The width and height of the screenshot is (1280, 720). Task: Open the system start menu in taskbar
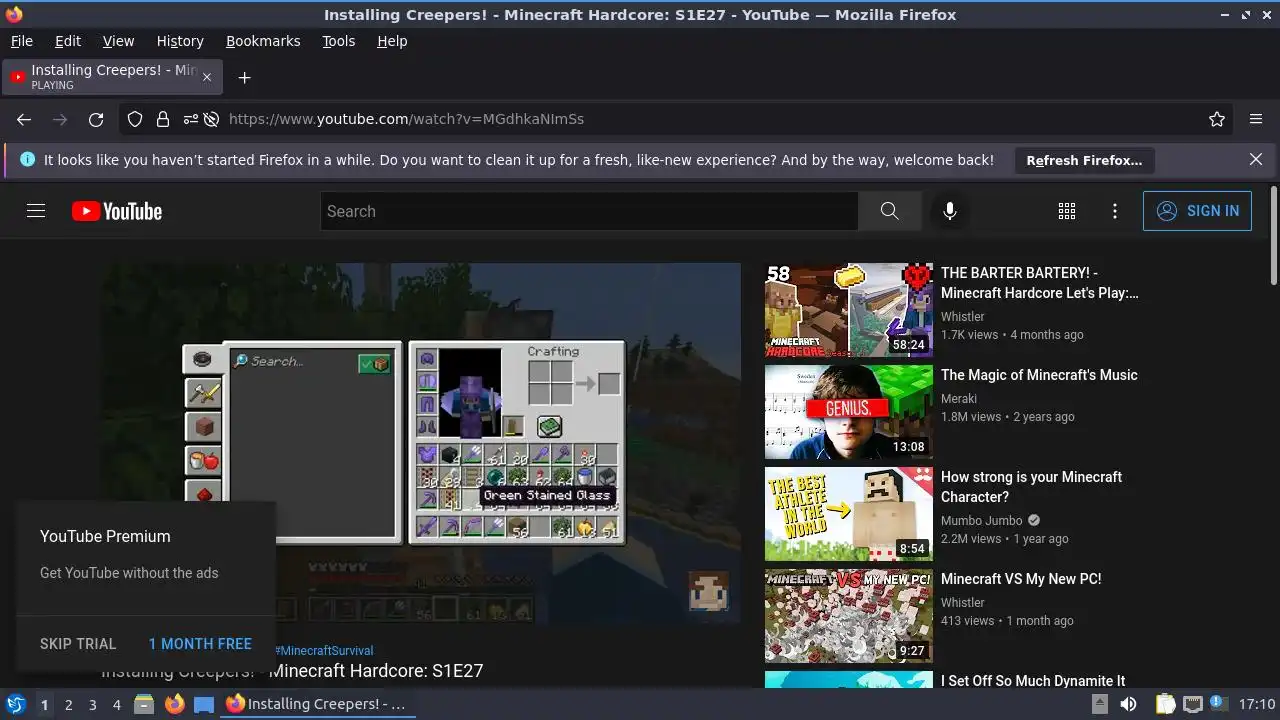pos(15,704)
